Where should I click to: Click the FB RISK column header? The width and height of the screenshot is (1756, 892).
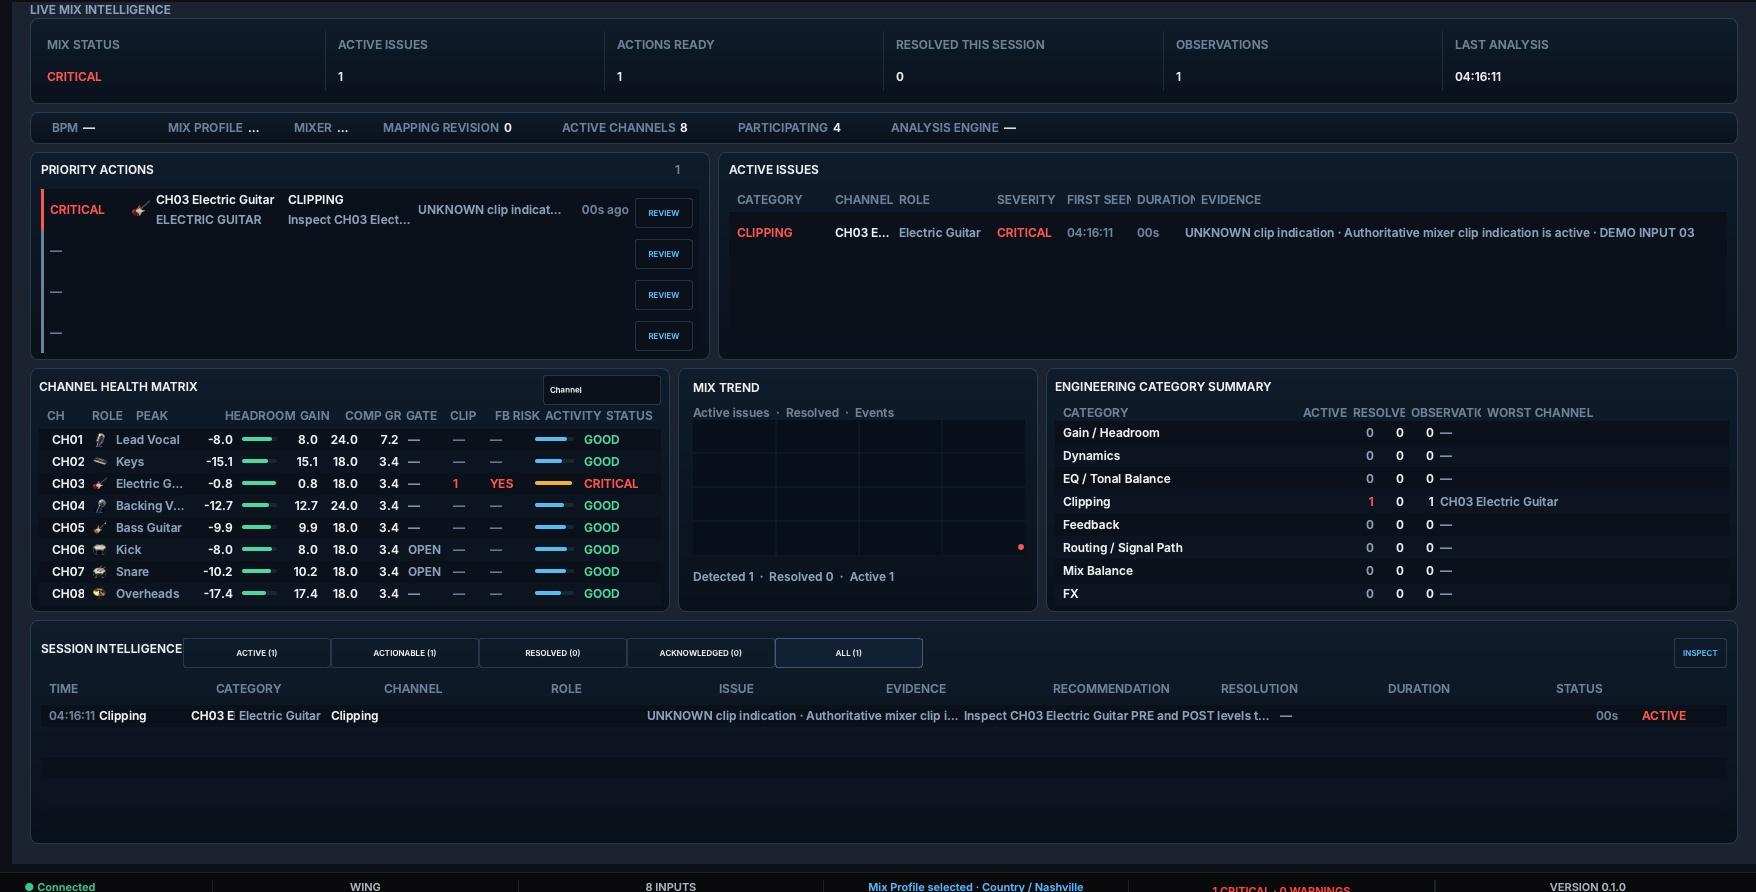tap(517, 416)
